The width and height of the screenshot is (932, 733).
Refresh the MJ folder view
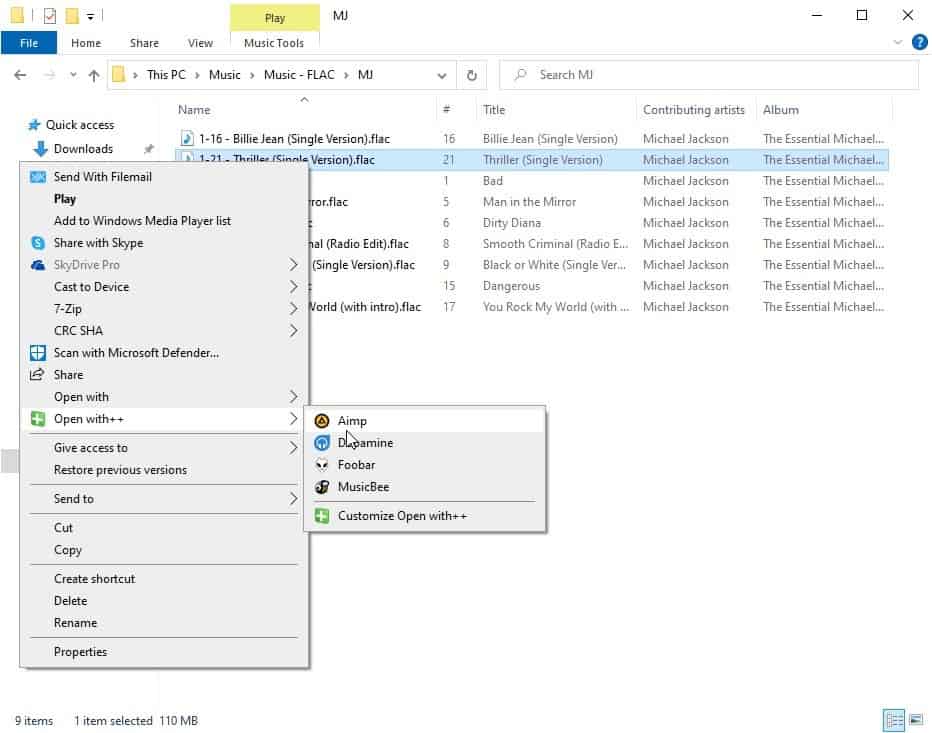point(471,75)
